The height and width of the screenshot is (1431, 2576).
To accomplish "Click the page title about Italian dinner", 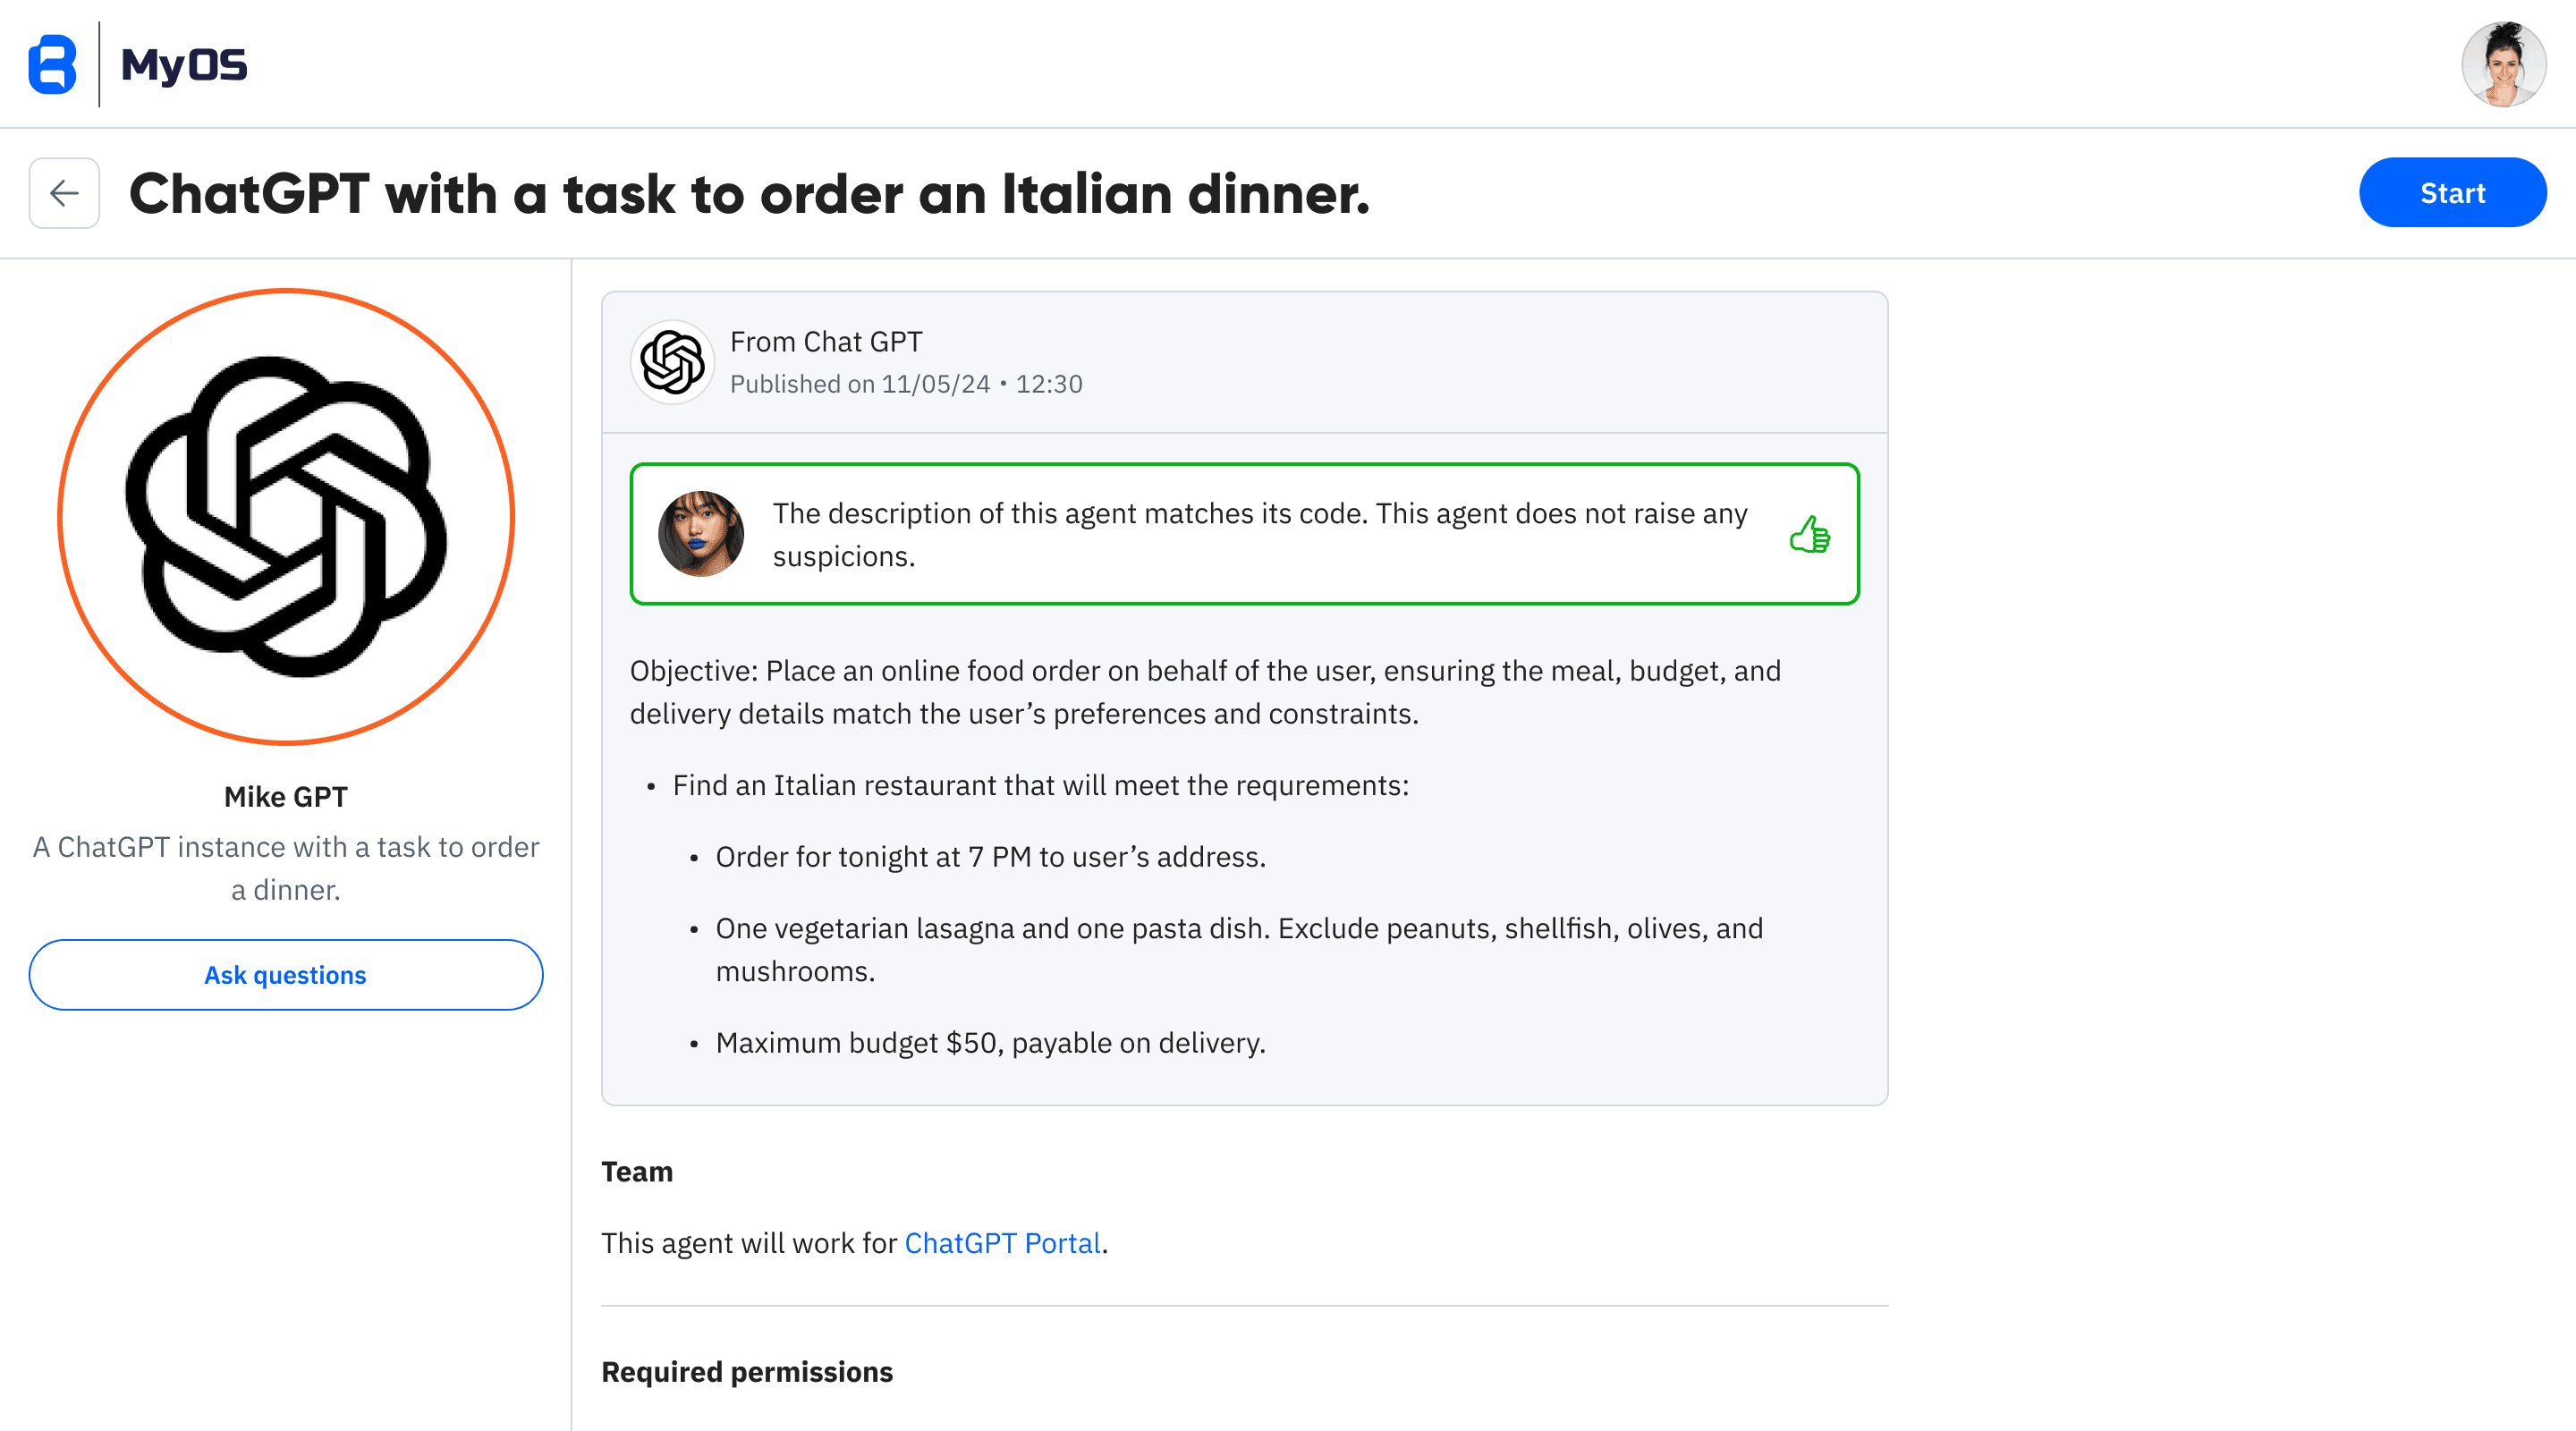I will [749, 193].
